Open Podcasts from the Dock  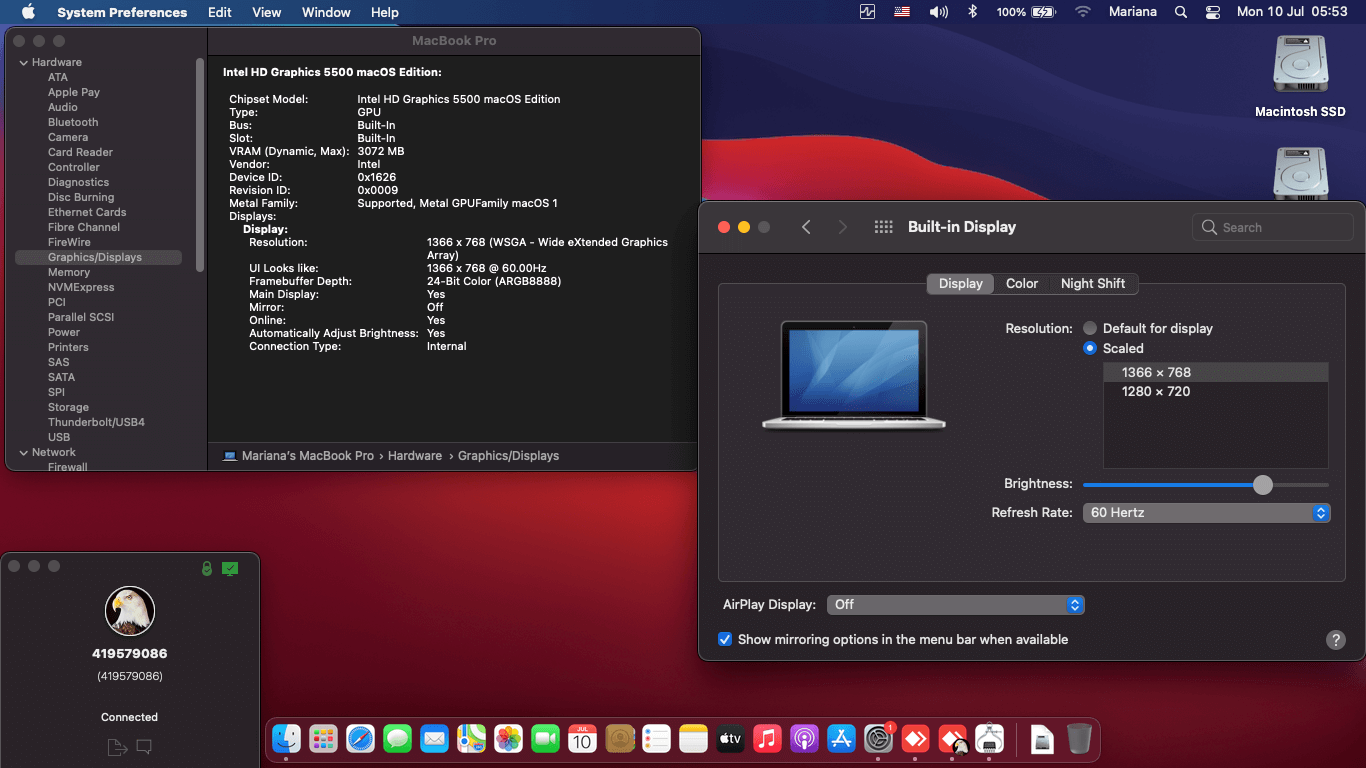804,739
